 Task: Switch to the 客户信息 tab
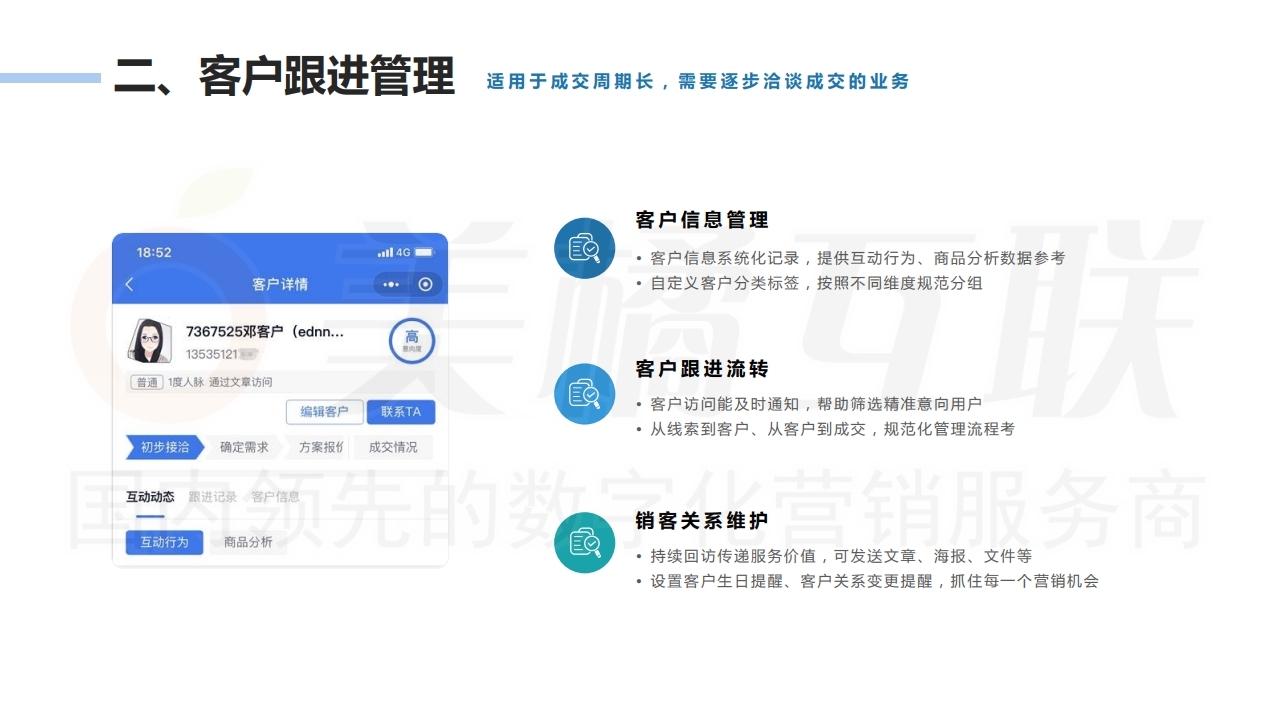point(275,497)
